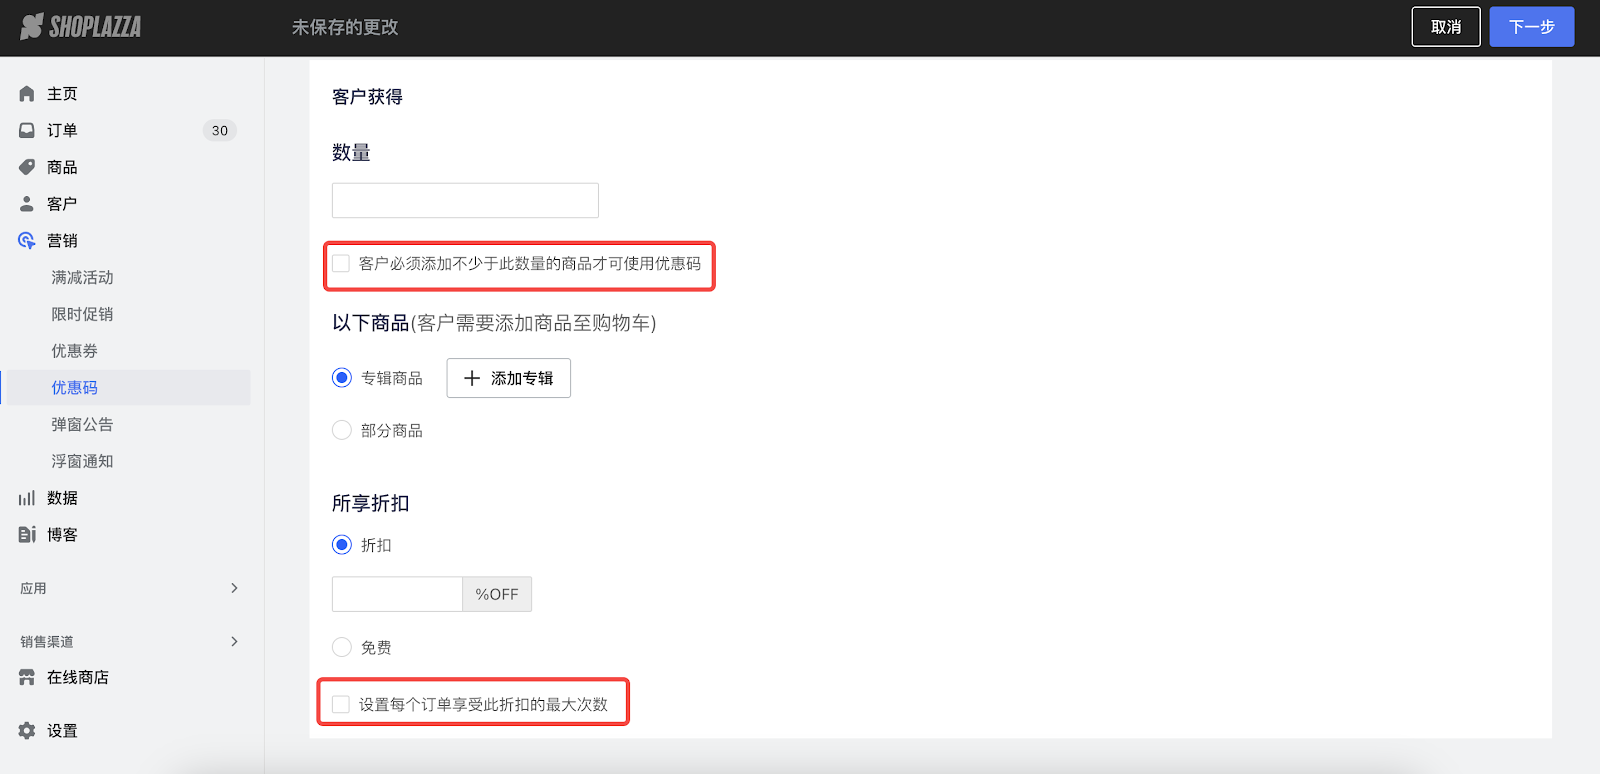Viewport: 1600px width, 774px height.
Task: Click the 数量 input field
Action: click(465, 200)
